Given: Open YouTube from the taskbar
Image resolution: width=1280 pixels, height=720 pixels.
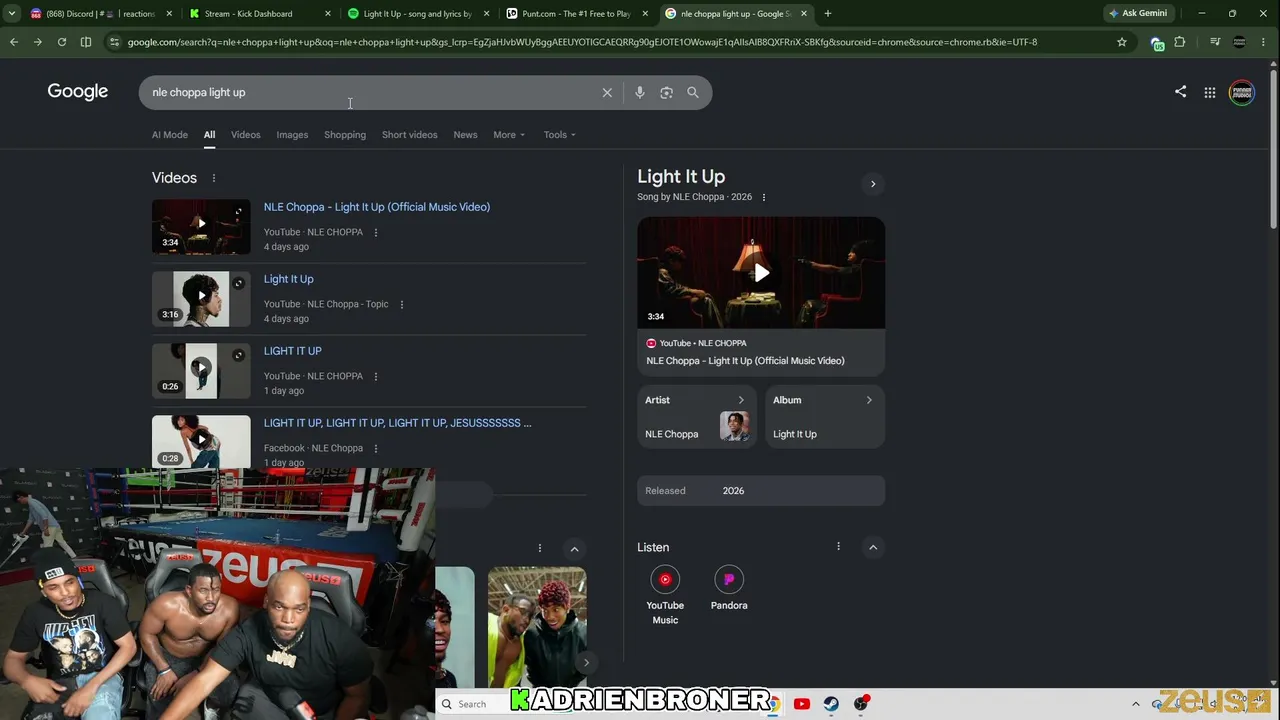Looking at the screenshot, I should (801, 704).
